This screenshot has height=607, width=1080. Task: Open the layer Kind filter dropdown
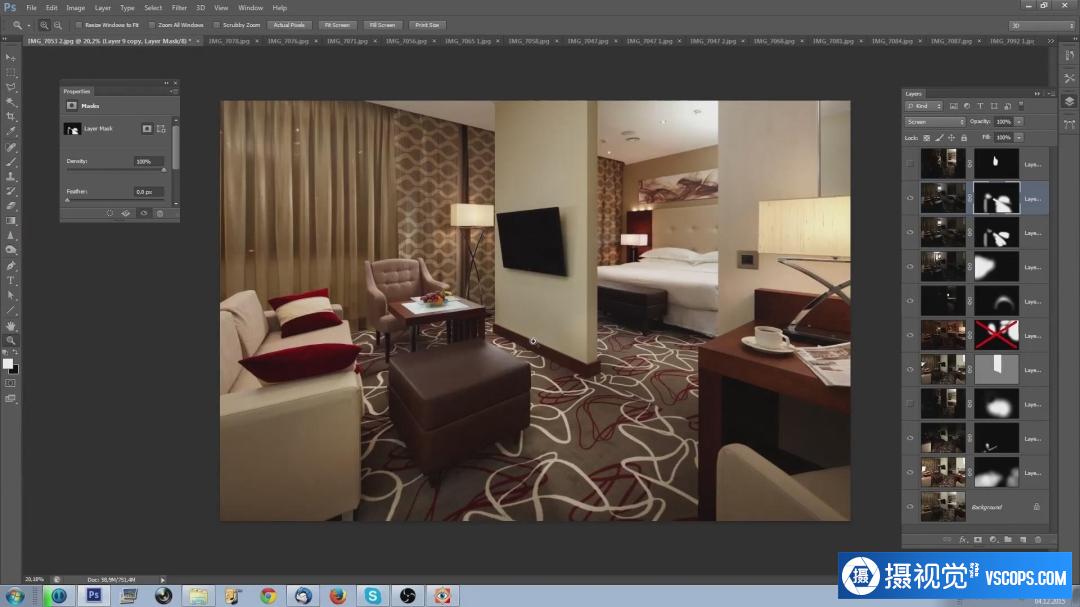pyautogui.click(x=924, y=106)
